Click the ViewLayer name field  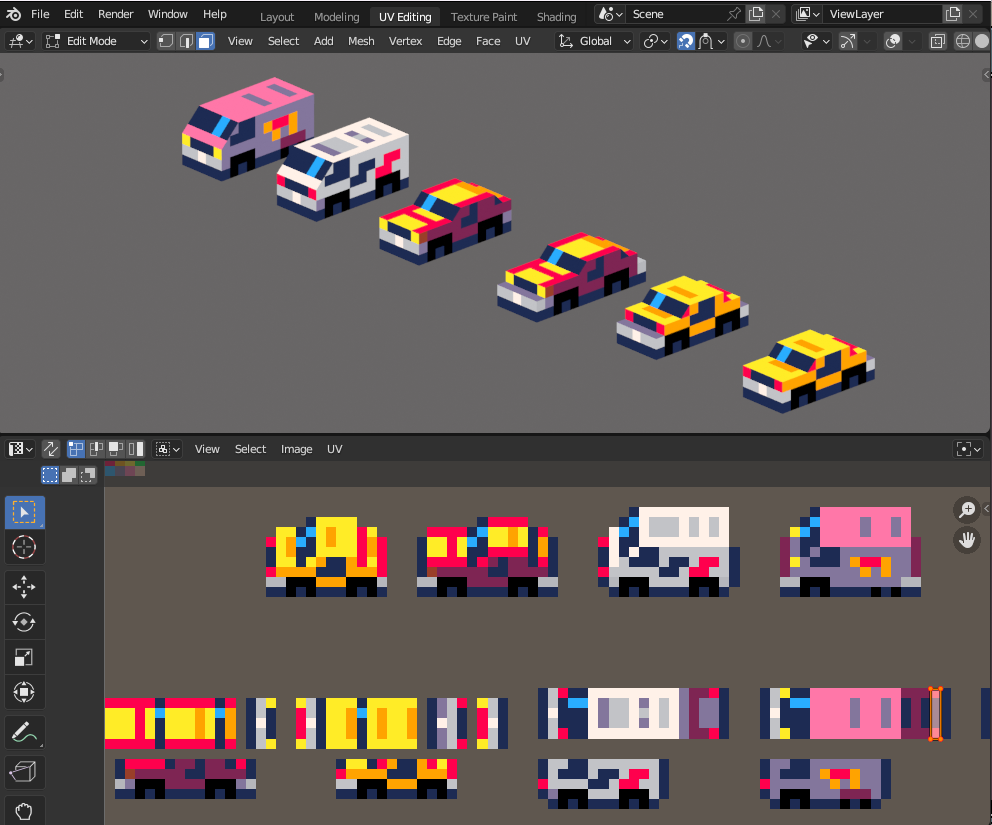click(x=881, y=14)
